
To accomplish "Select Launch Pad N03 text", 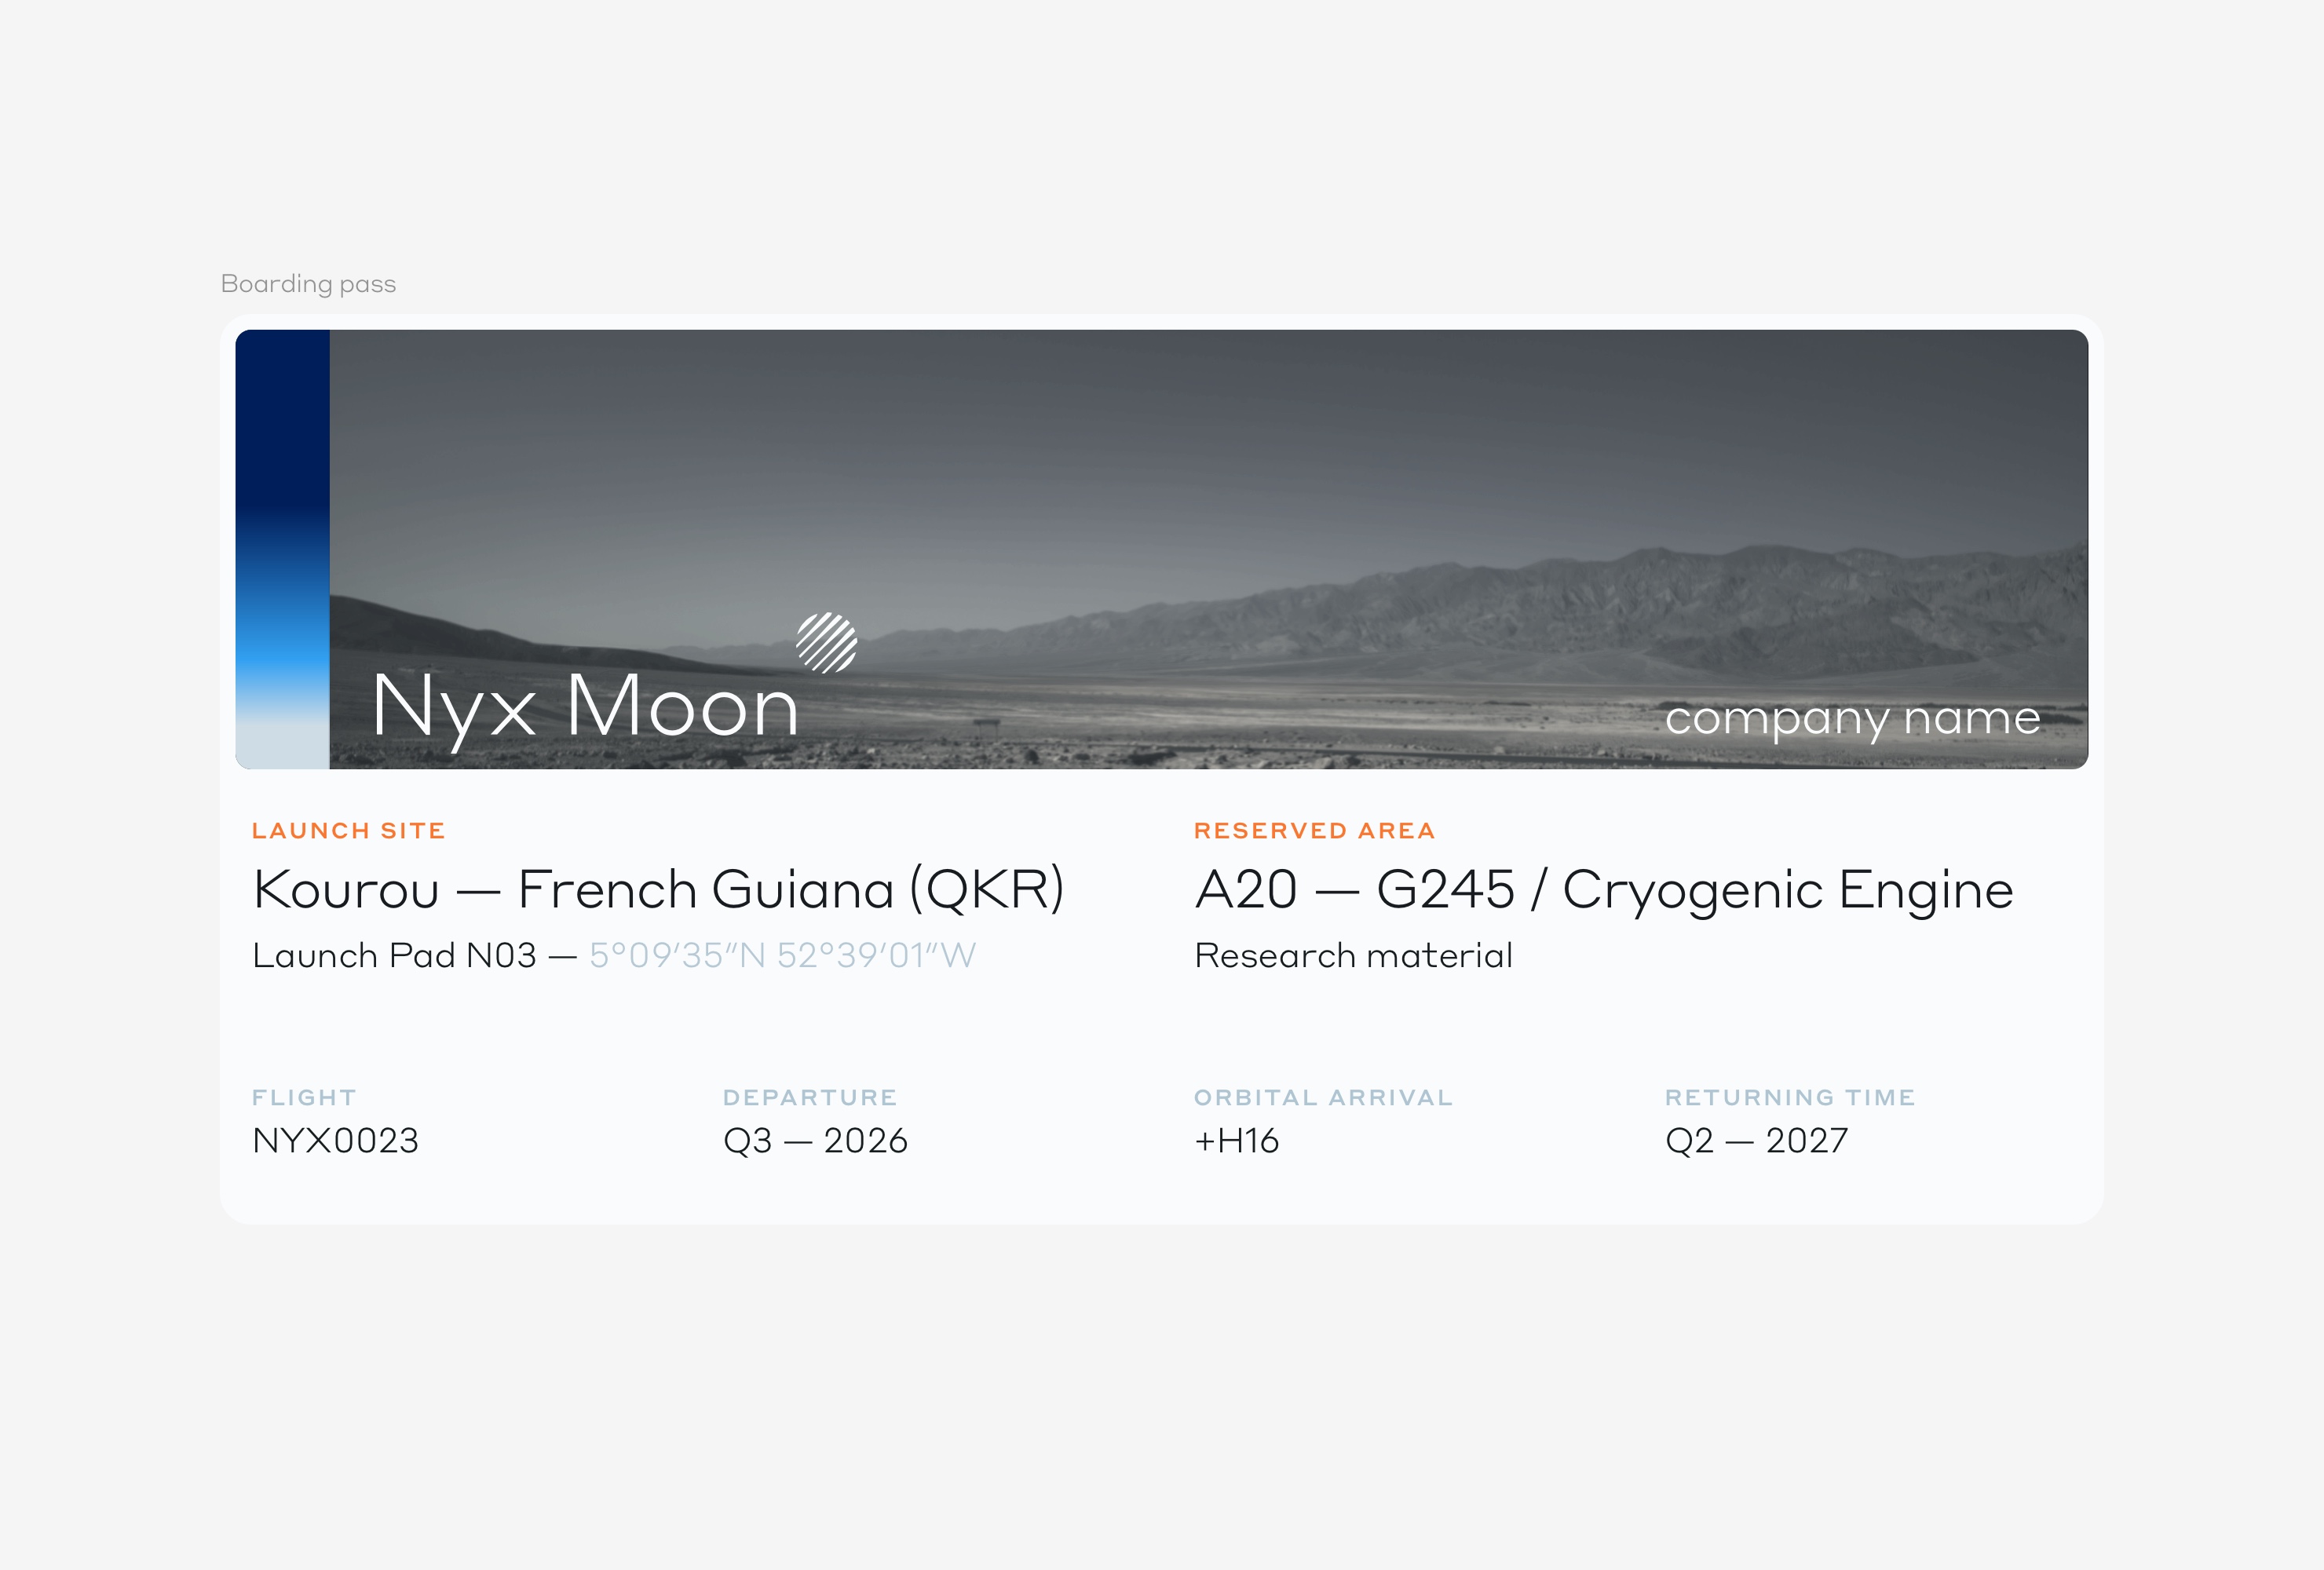I will coord(394,956).
